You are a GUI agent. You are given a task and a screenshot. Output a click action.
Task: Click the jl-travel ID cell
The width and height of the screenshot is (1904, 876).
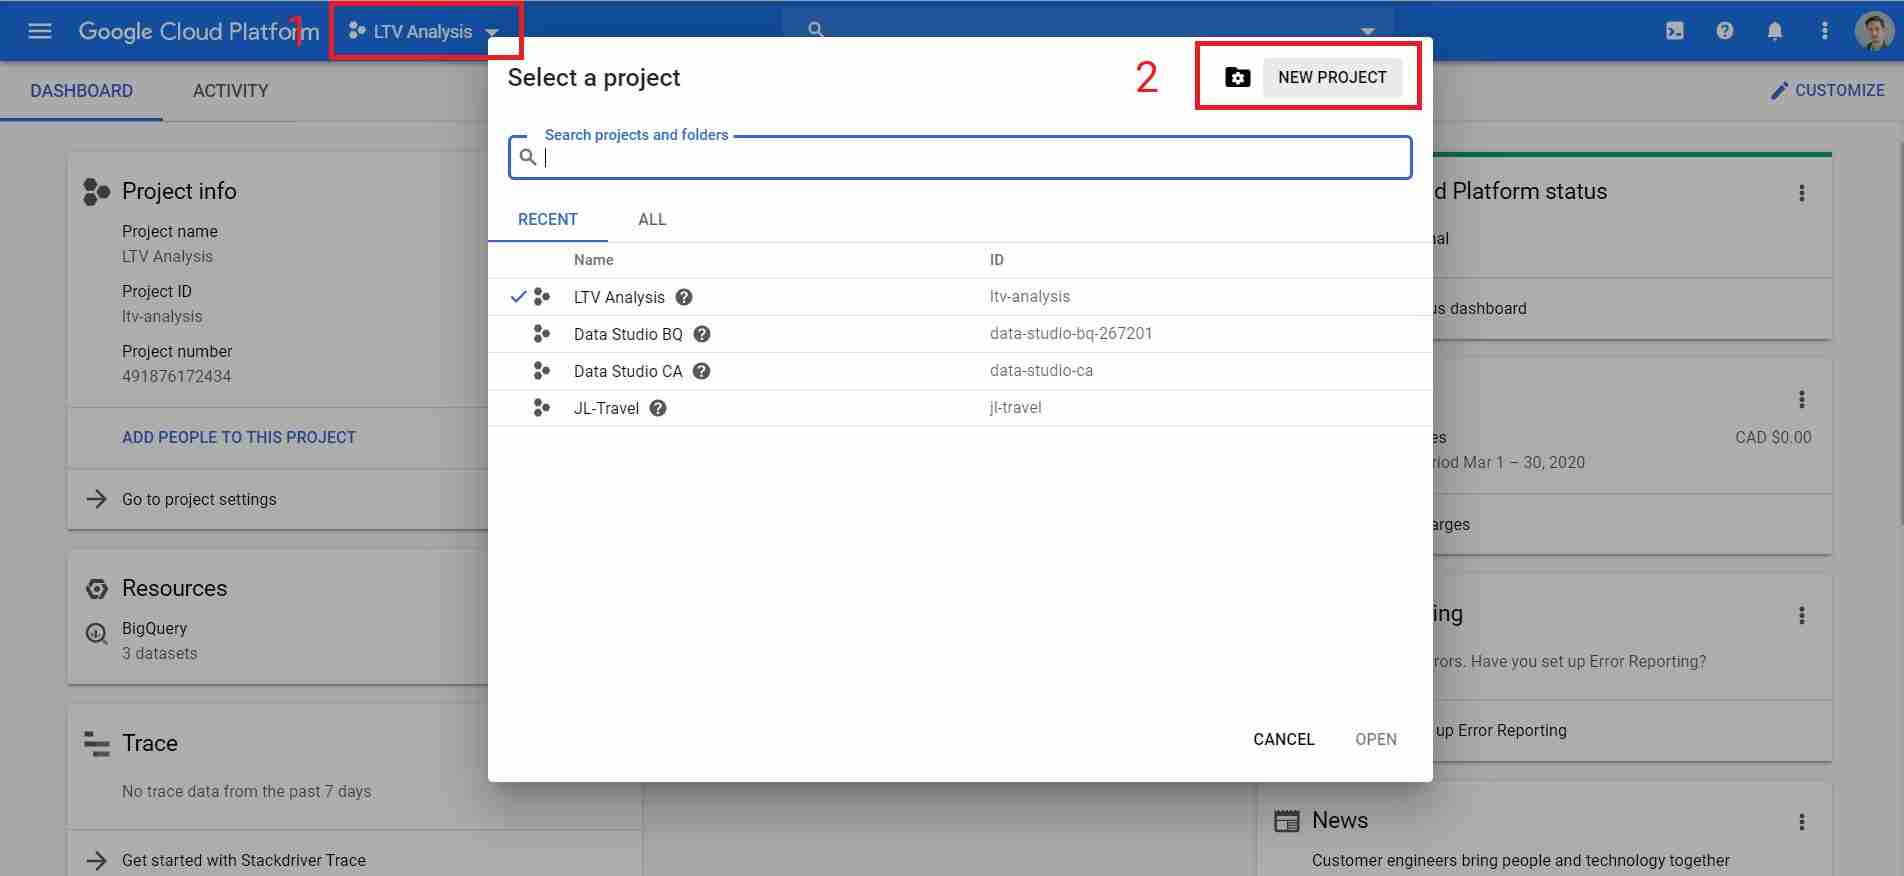click(1016, 407)
